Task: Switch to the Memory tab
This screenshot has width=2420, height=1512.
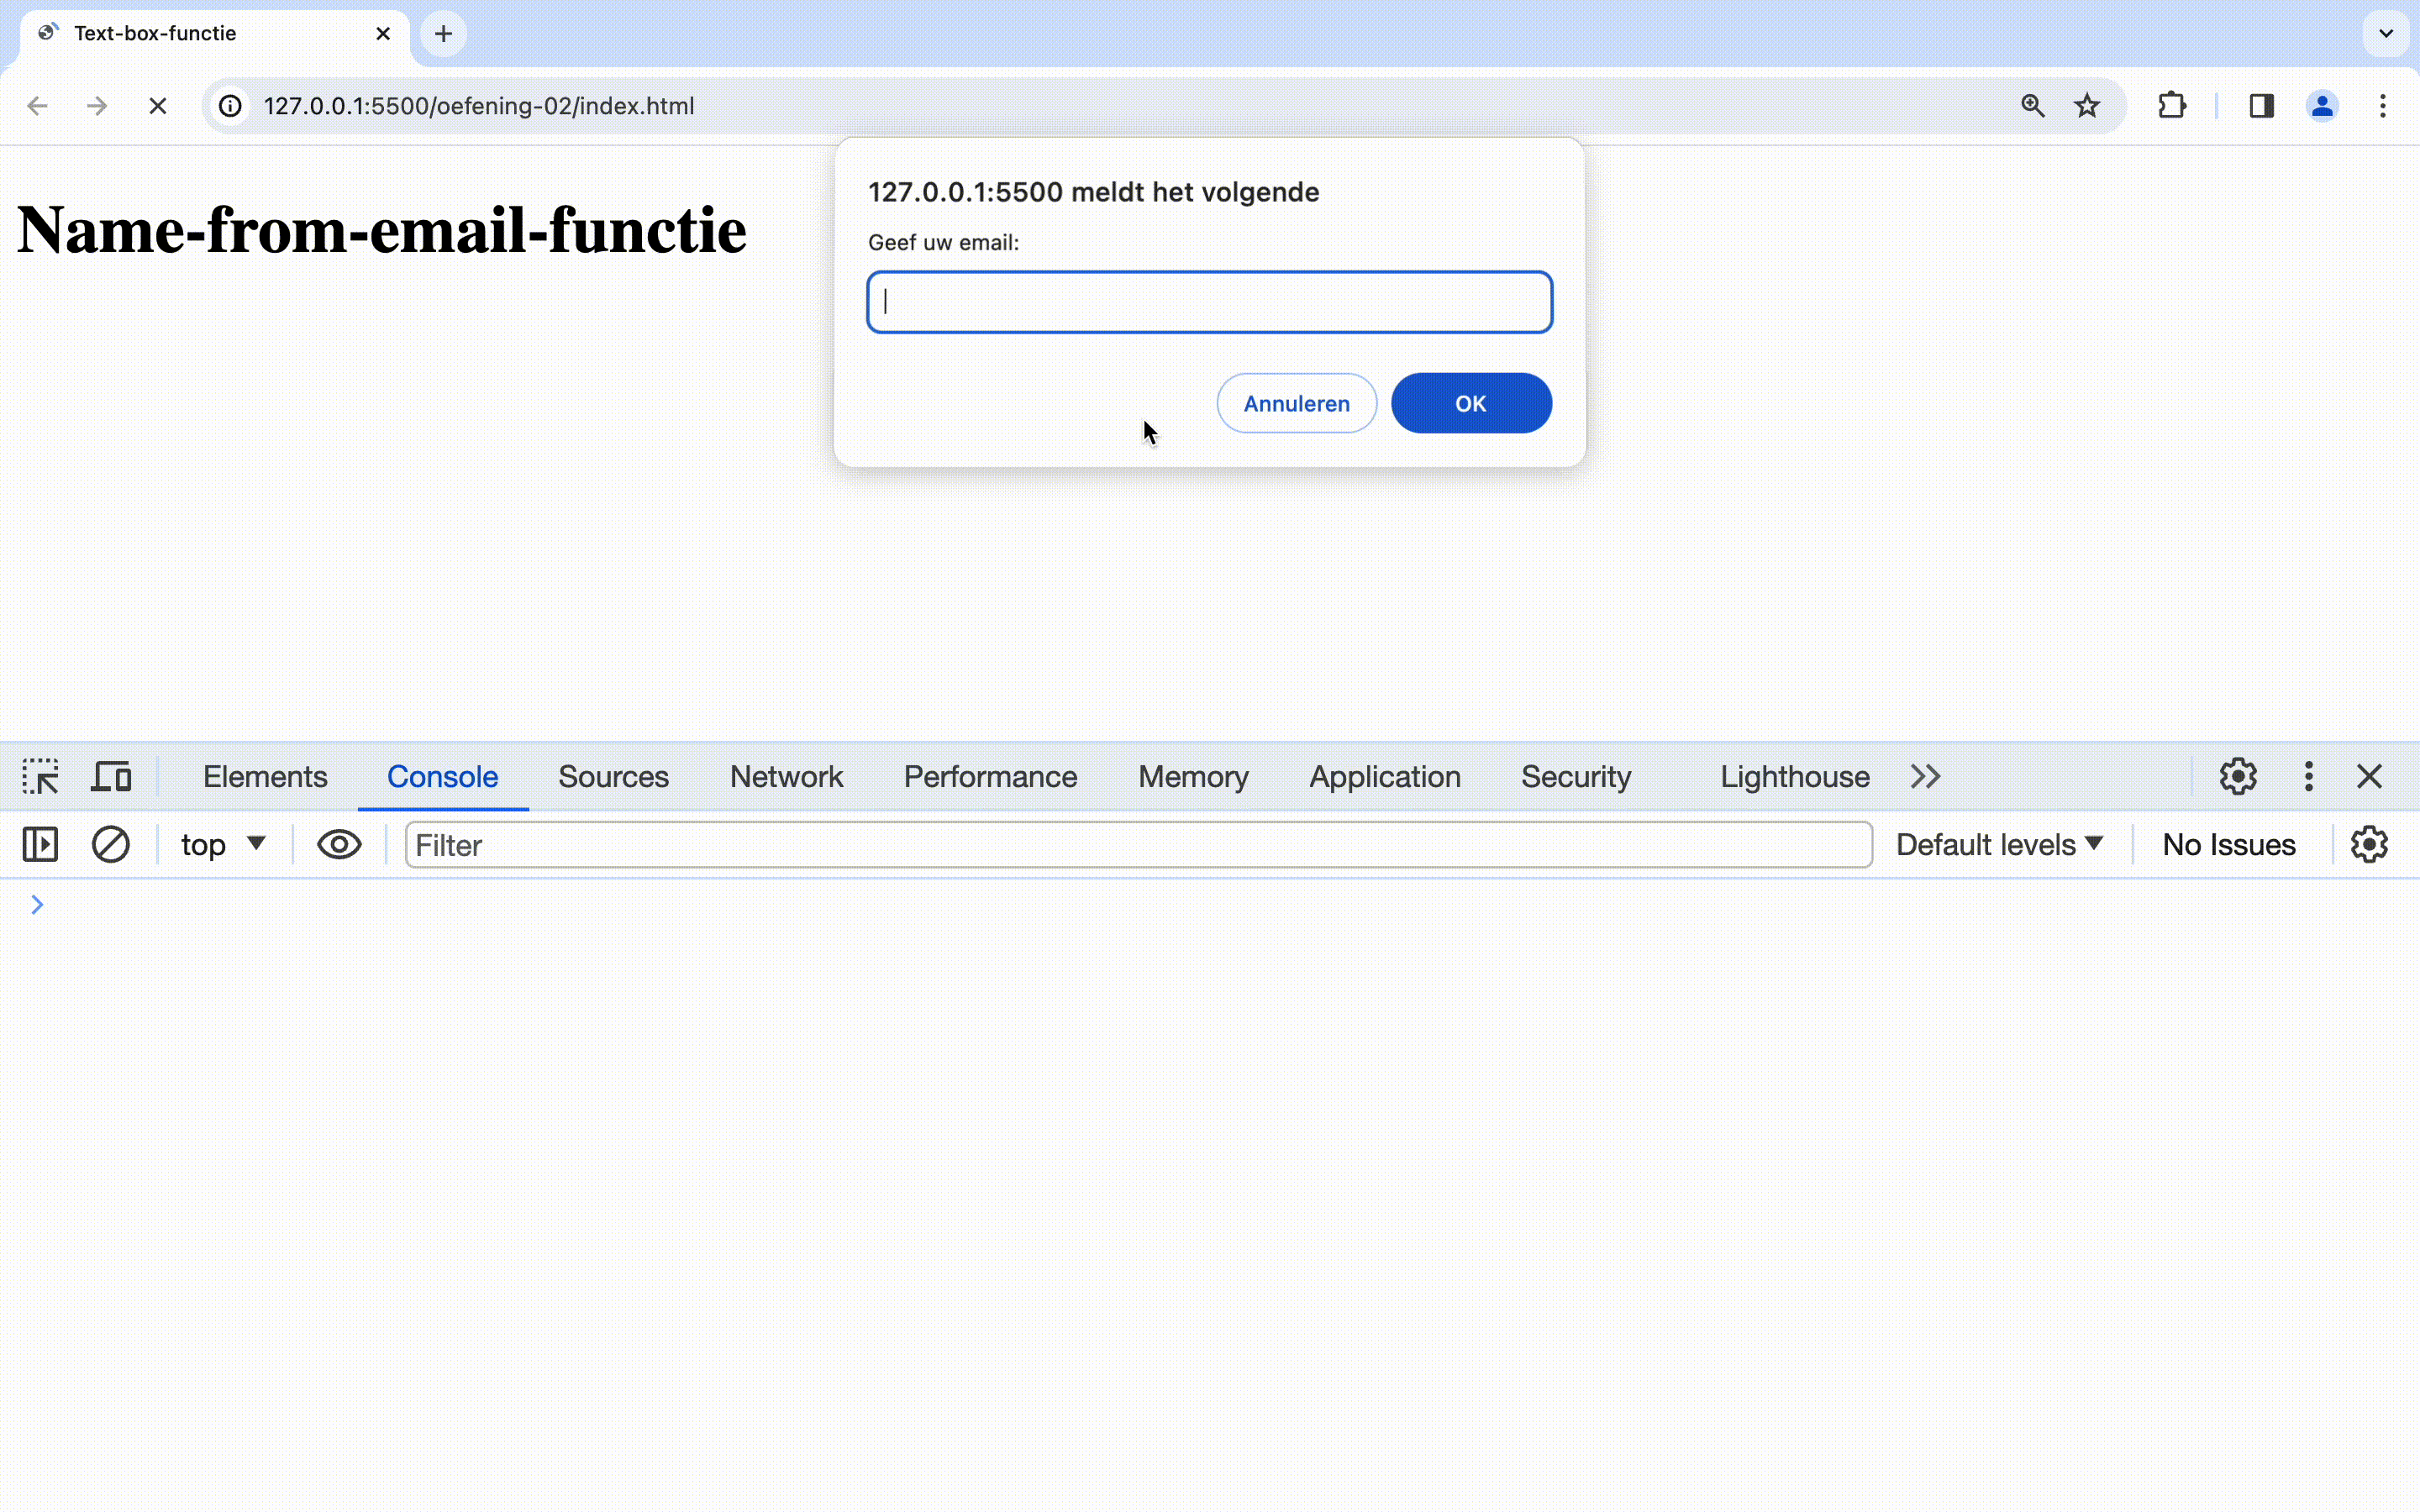Action: tap(1193, 776)
